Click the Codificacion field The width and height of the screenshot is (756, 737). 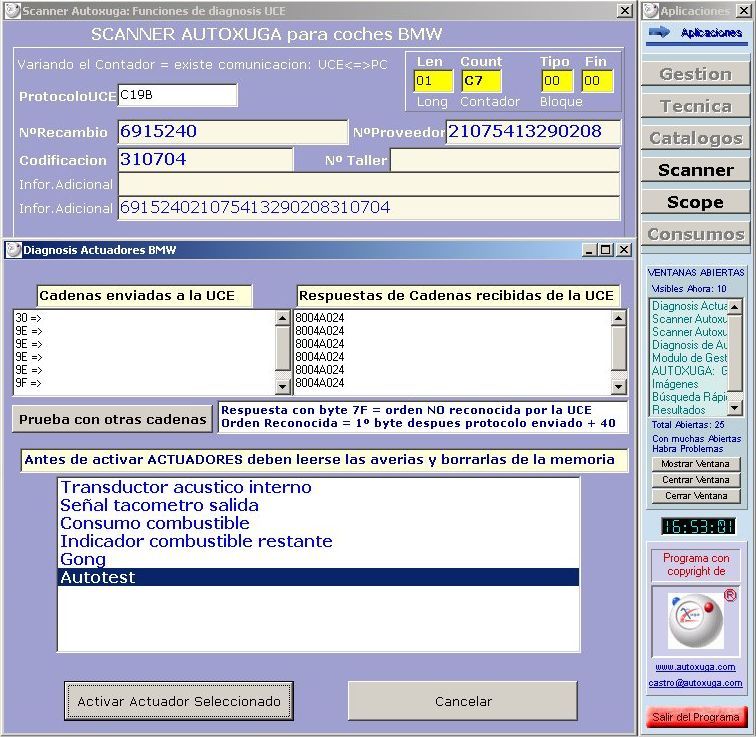click(x=205, y=160)
